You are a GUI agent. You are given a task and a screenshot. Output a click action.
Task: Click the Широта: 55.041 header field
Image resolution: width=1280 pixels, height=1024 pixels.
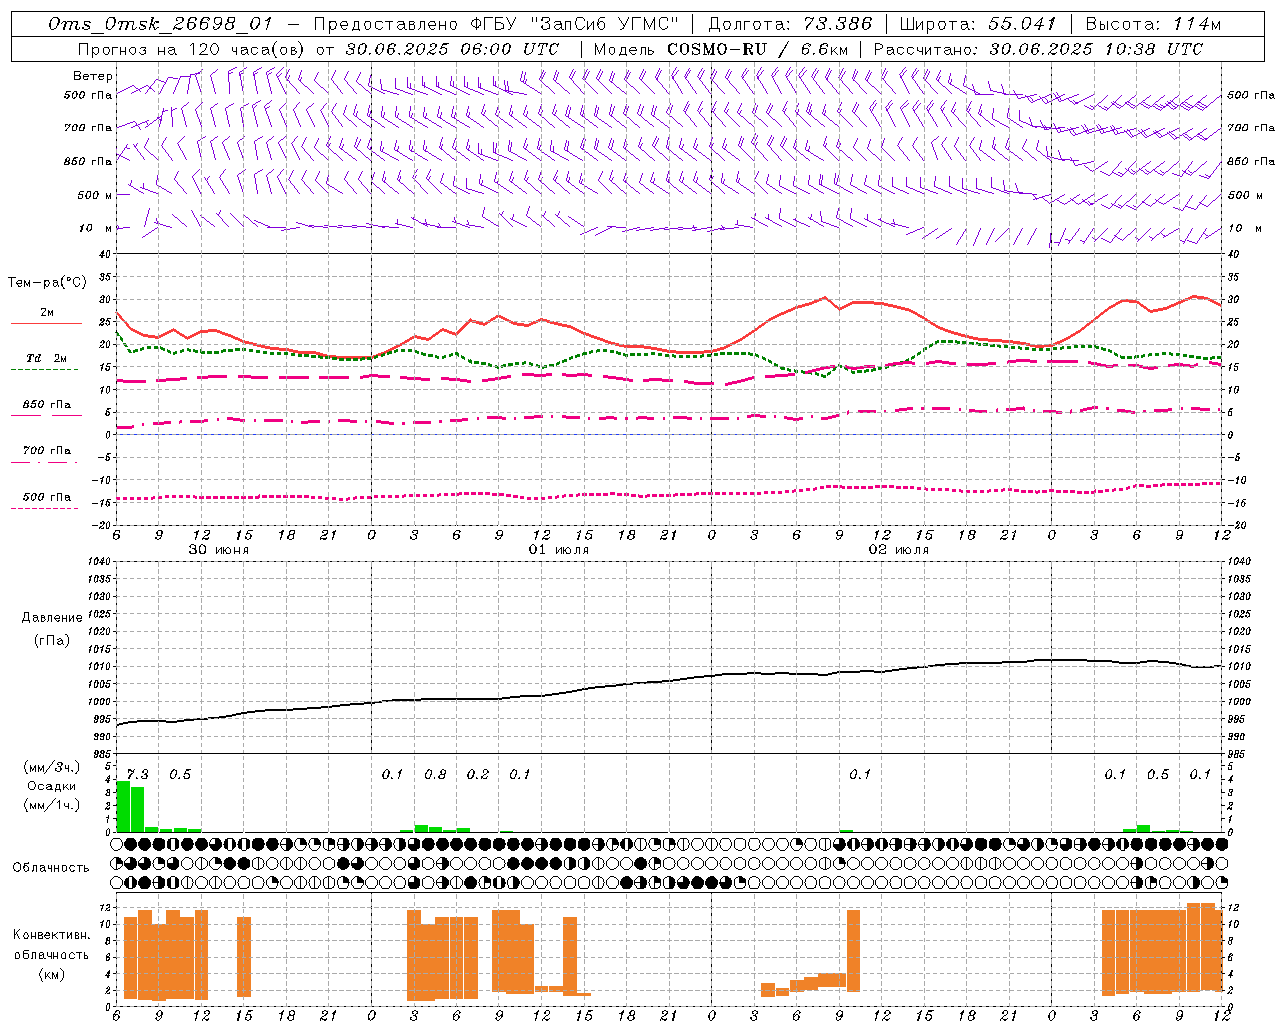coord(978,24)
